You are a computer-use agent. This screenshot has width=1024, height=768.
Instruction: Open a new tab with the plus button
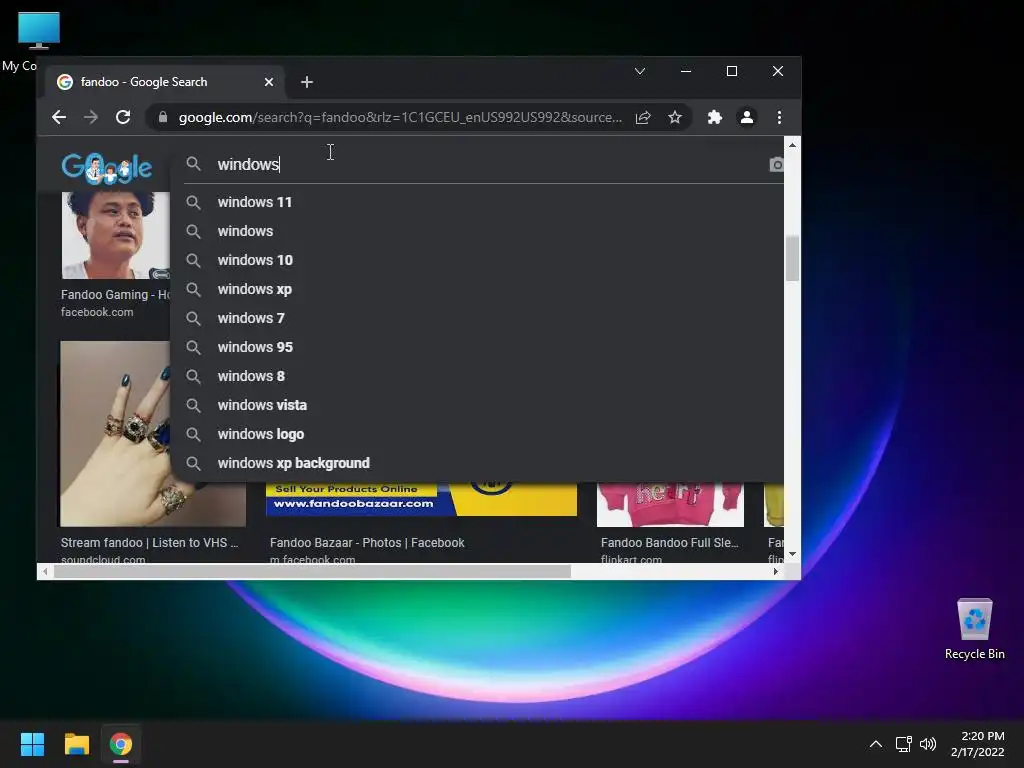point(307,82)
